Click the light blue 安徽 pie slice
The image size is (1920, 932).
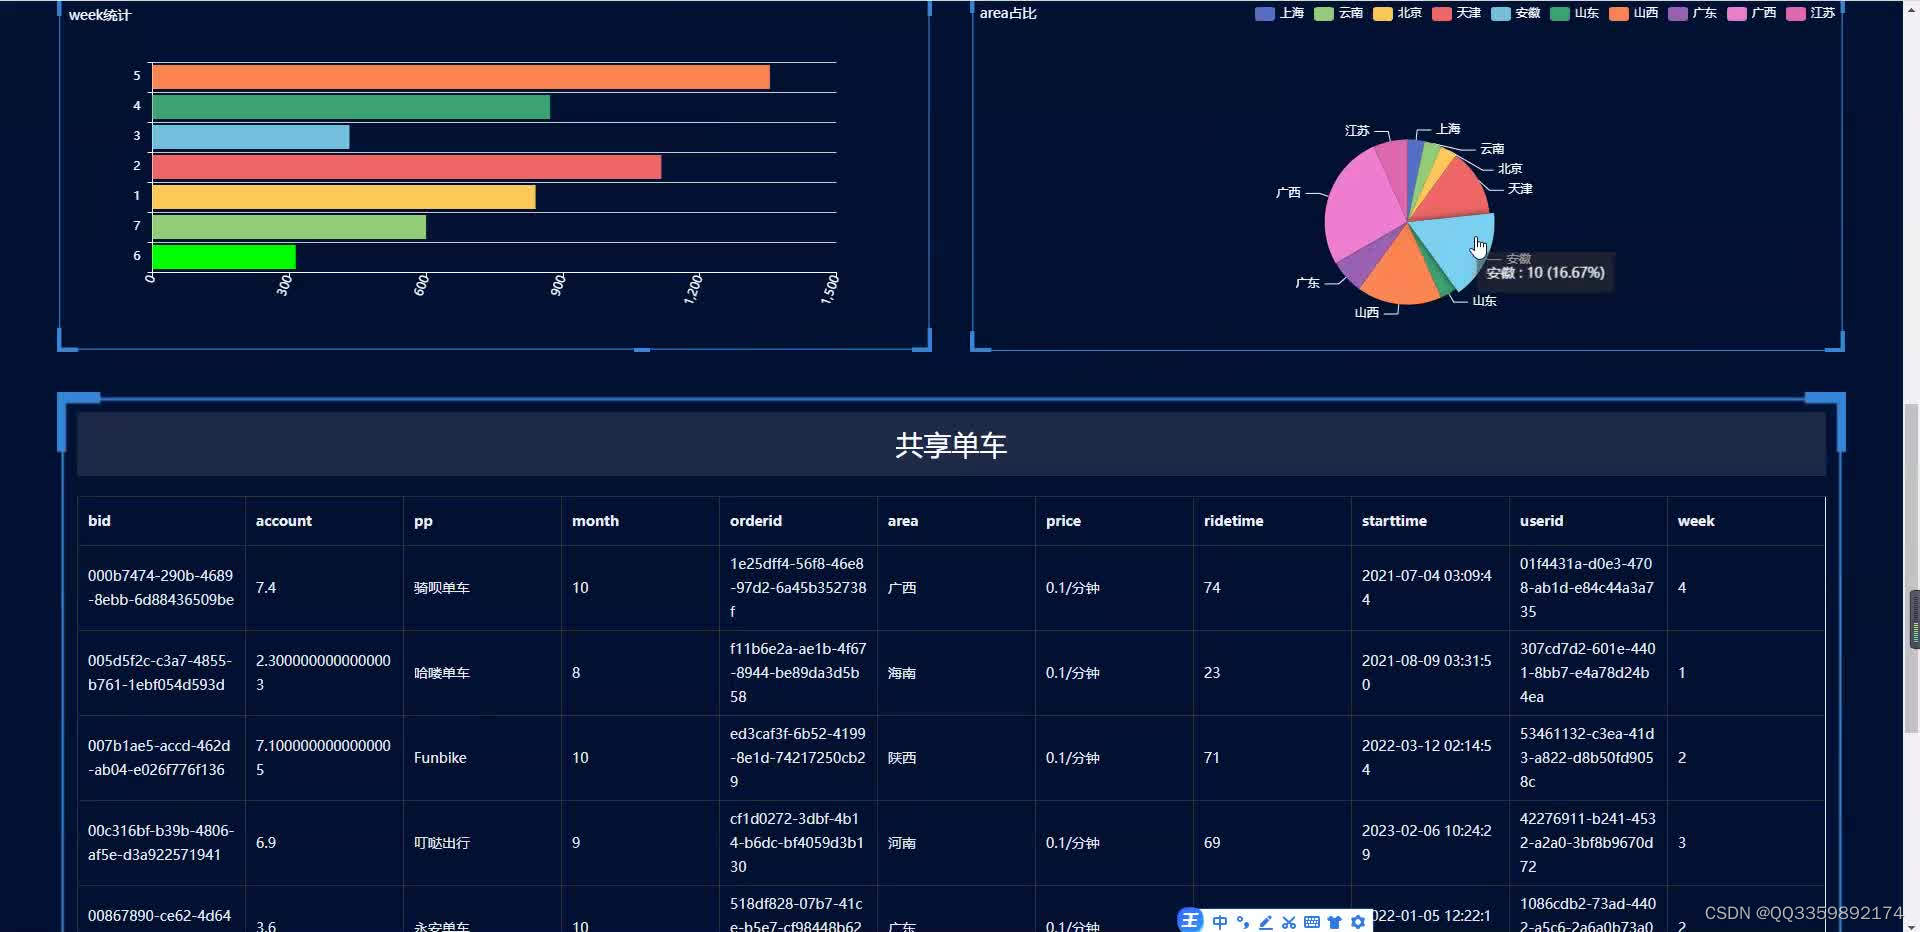coord(1455,245)
